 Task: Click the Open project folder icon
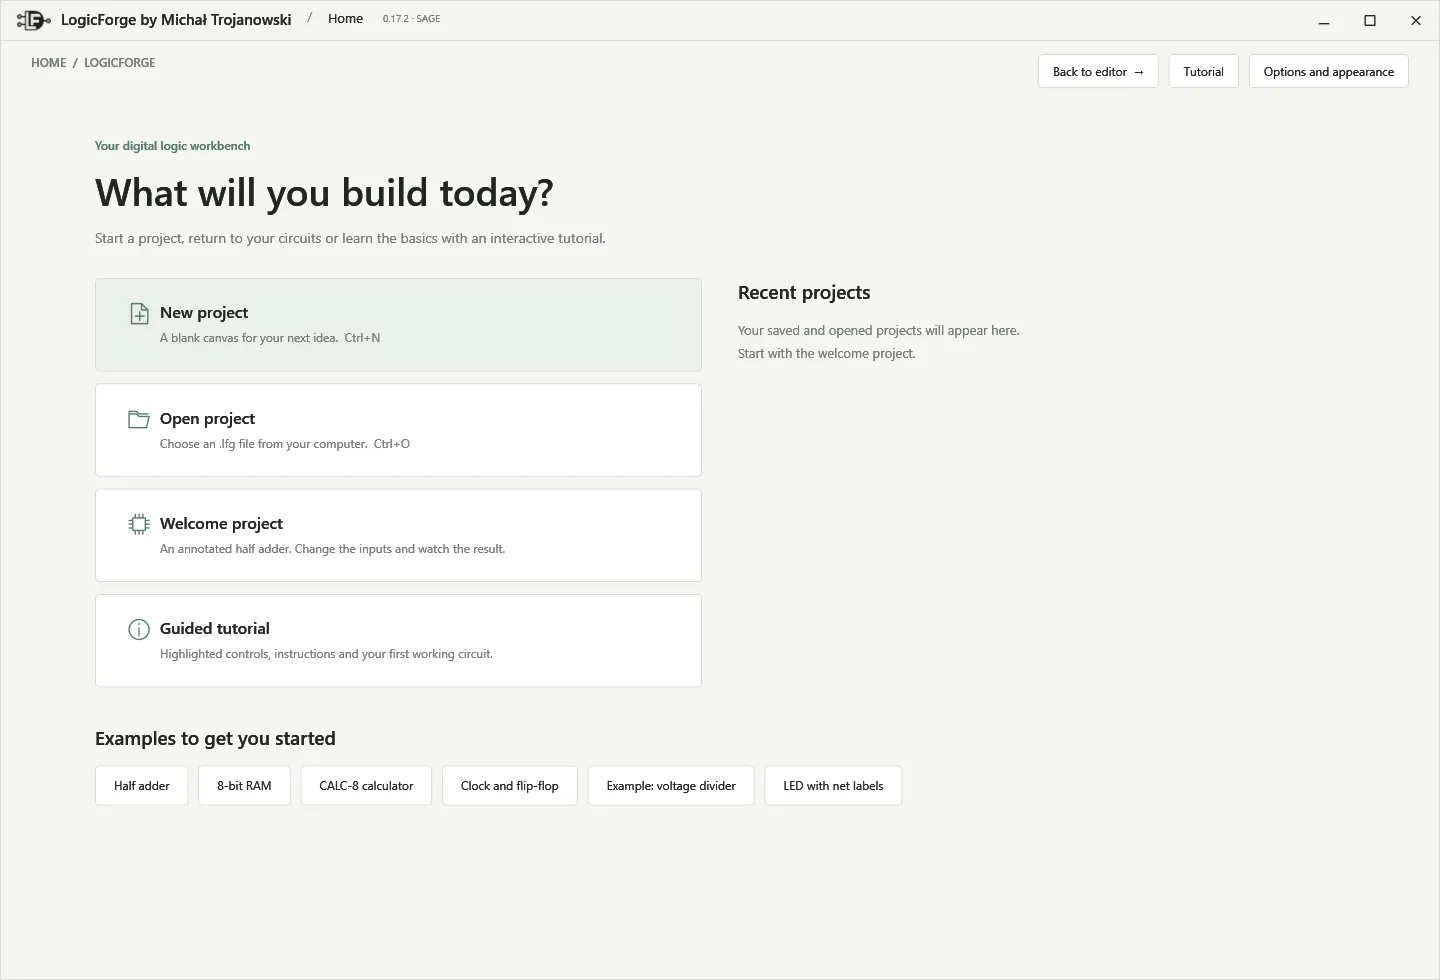[139, 419]
